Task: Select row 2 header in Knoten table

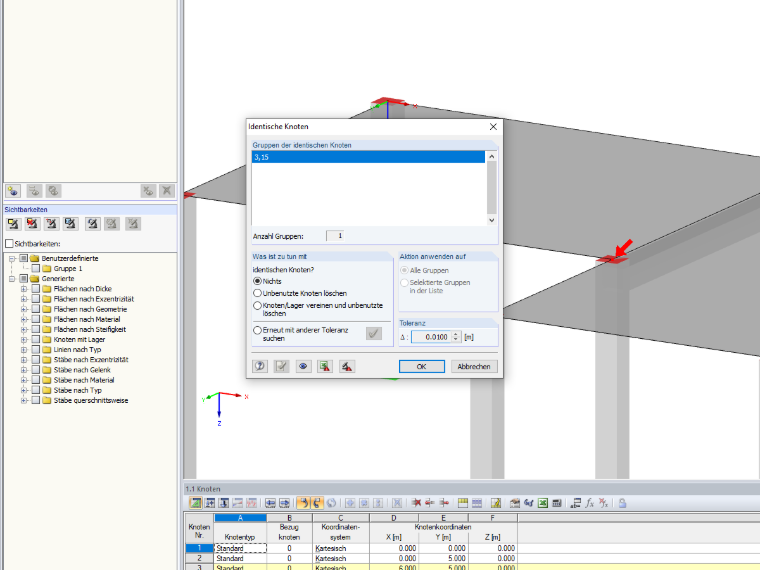Action: (199, 558)
